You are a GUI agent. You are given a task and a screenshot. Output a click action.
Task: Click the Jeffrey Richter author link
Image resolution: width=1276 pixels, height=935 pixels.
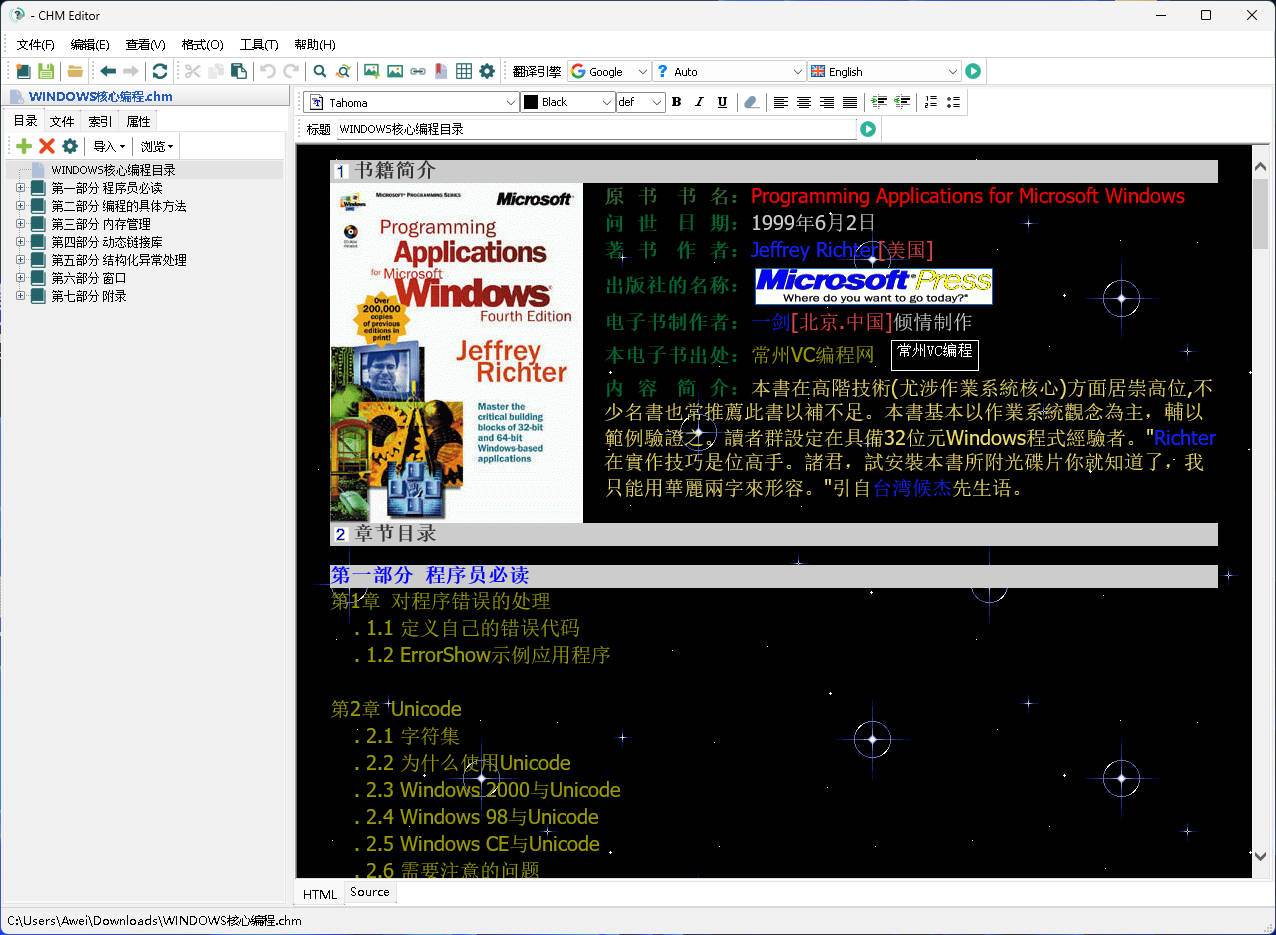tap(814, 250)
